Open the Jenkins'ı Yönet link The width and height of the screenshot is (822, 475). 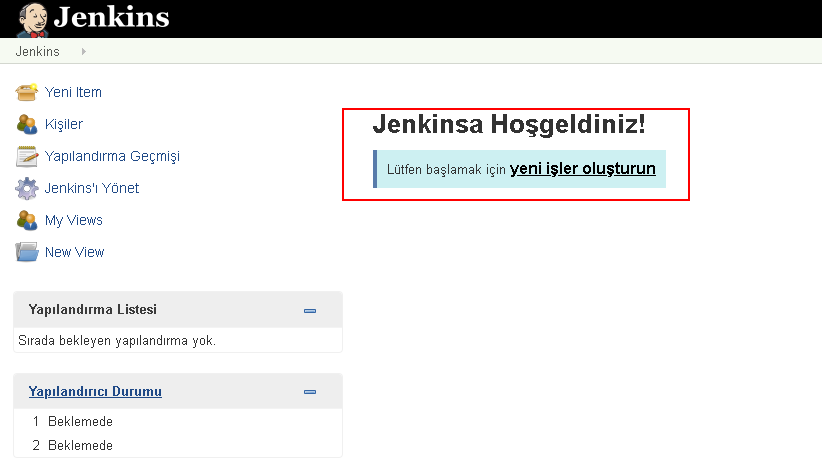[x=92, y=188]
